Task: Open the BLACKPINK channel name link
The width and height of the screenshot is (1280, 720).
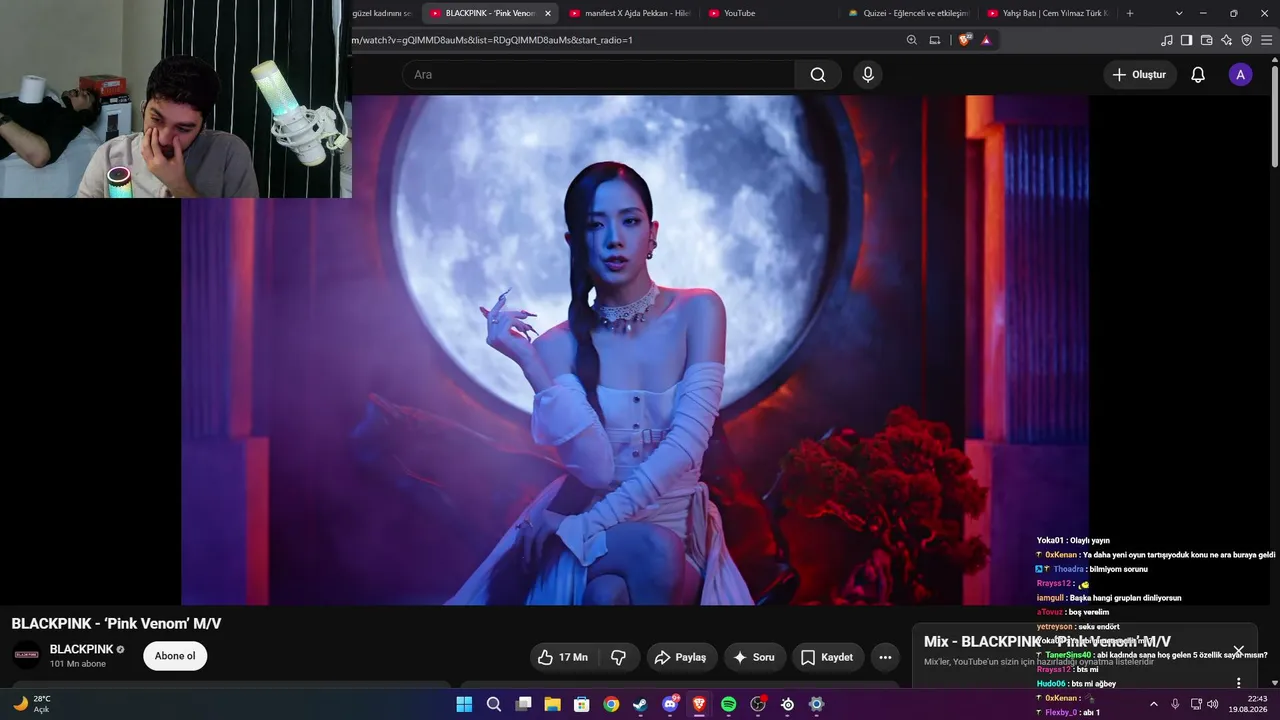Action: pos(81,649)
